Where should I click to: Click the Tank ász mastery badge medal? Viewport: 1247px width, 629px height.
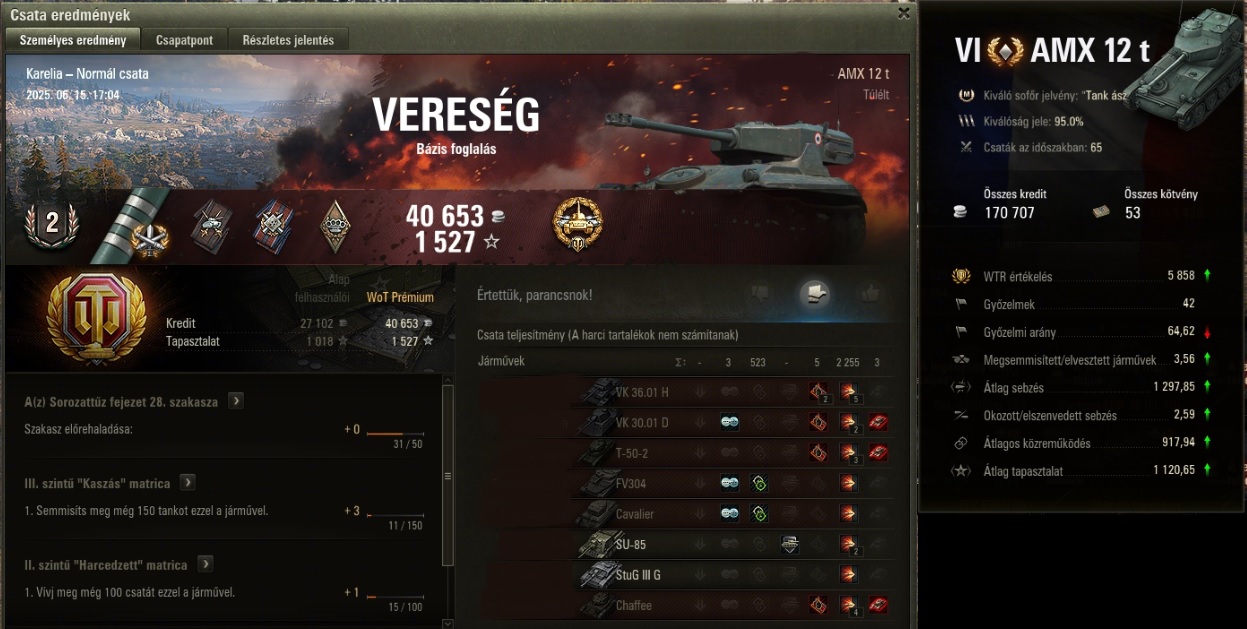(x=578, y=226)
